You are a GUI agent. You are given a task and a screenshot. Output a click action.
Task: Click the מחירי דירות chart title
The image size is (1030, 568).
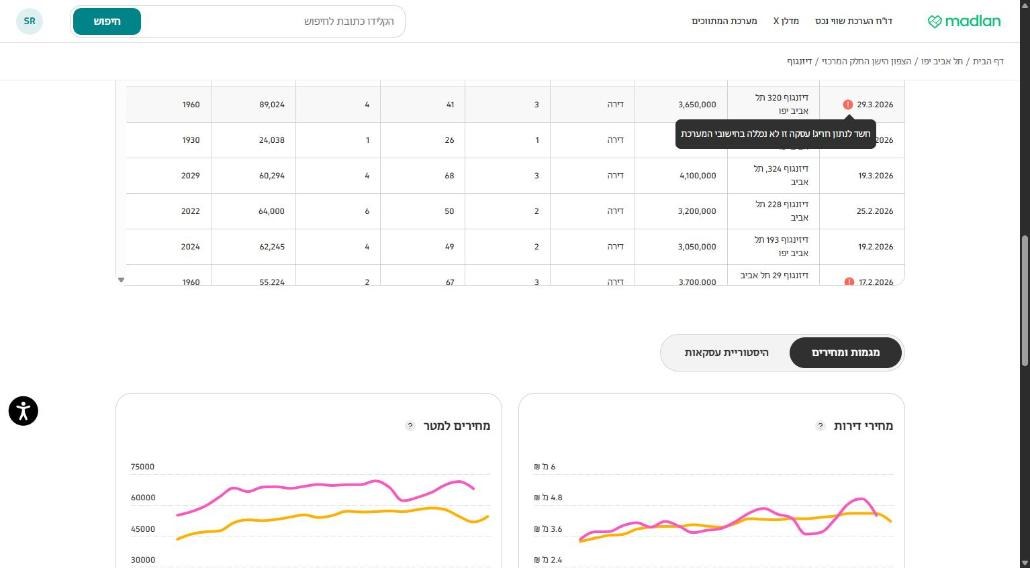[863, 426]
